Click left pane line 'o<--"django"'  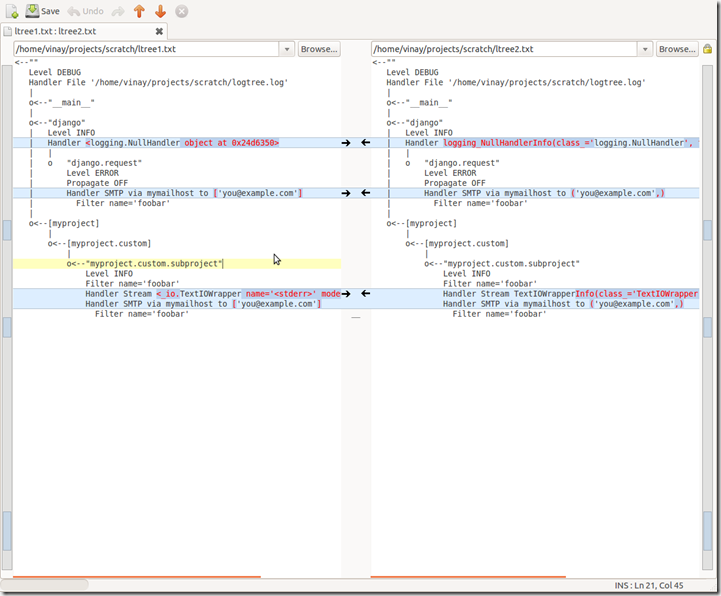click(x=57, y=123)
